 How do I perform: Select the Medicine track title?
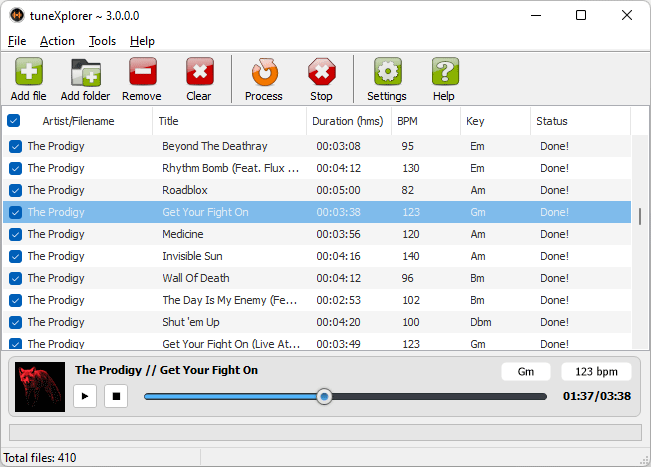point(183,234)
